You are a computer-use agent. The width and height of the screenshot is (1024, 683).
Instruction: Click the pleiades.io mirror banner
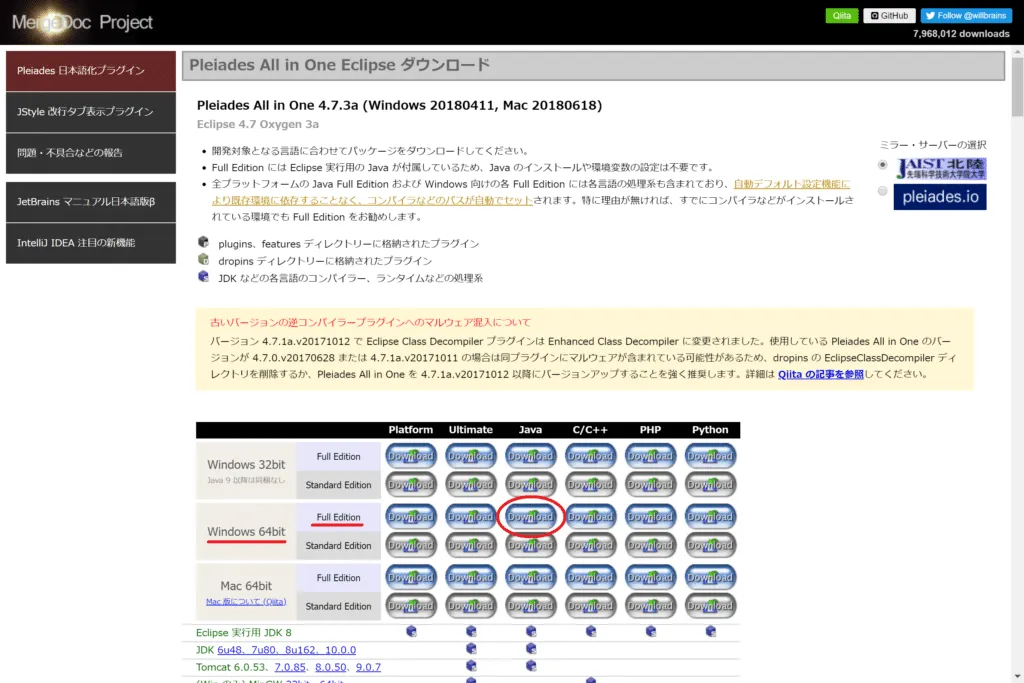pos(940,197)
